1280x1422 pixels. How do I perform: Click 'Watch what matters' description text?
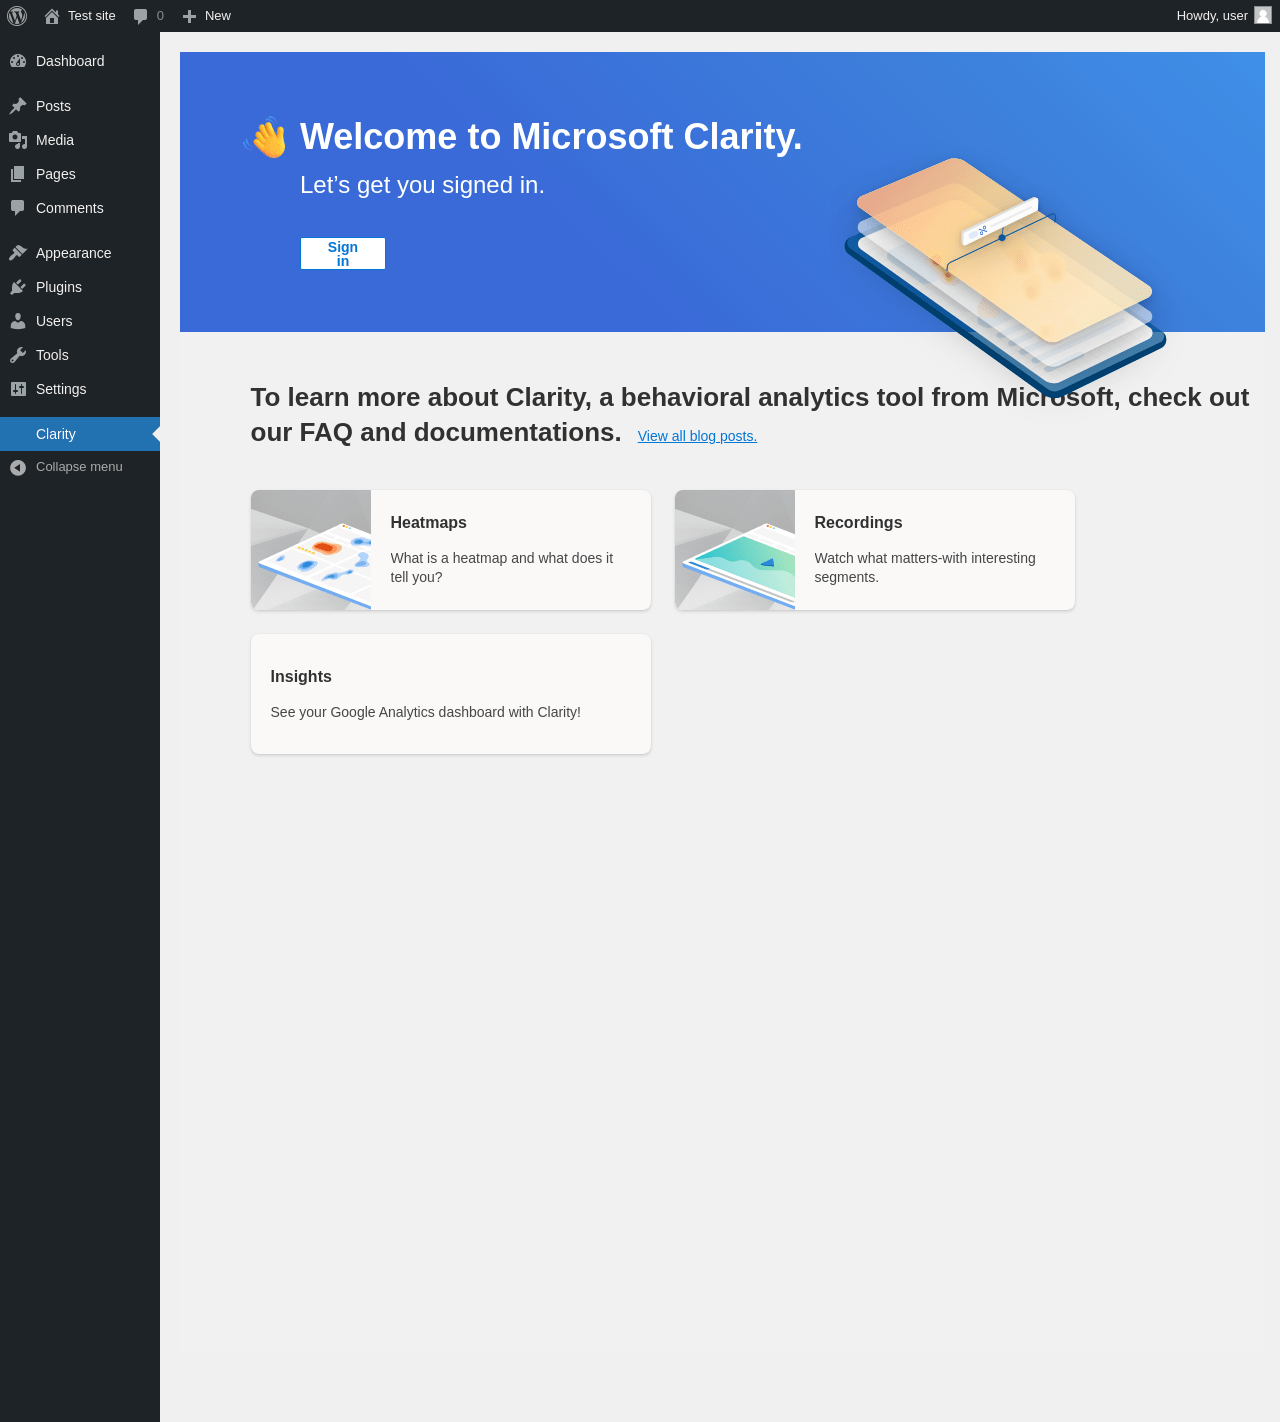point(925,568)
